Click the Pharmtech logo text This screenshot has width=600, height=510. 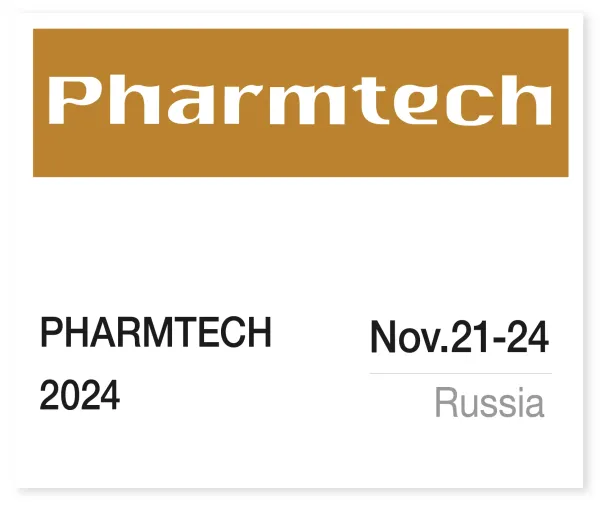coord(300,102)
